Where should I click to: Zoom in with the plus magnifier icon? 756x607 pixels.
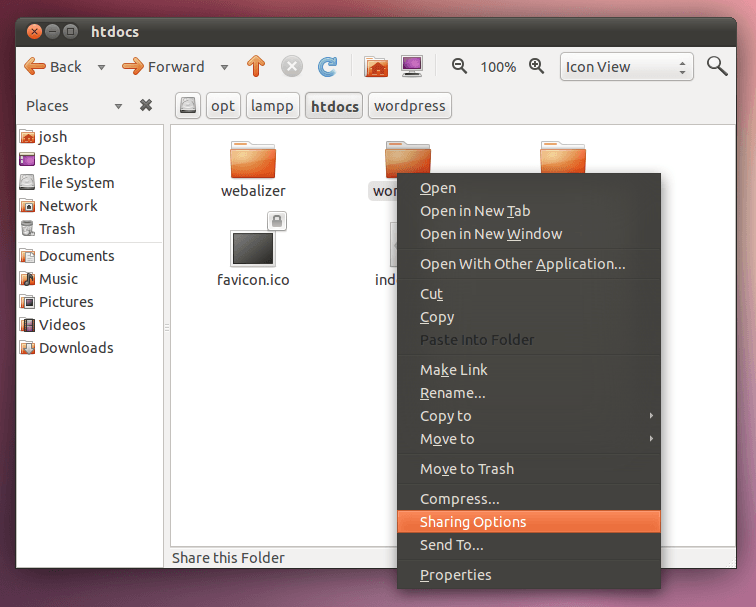536,66
